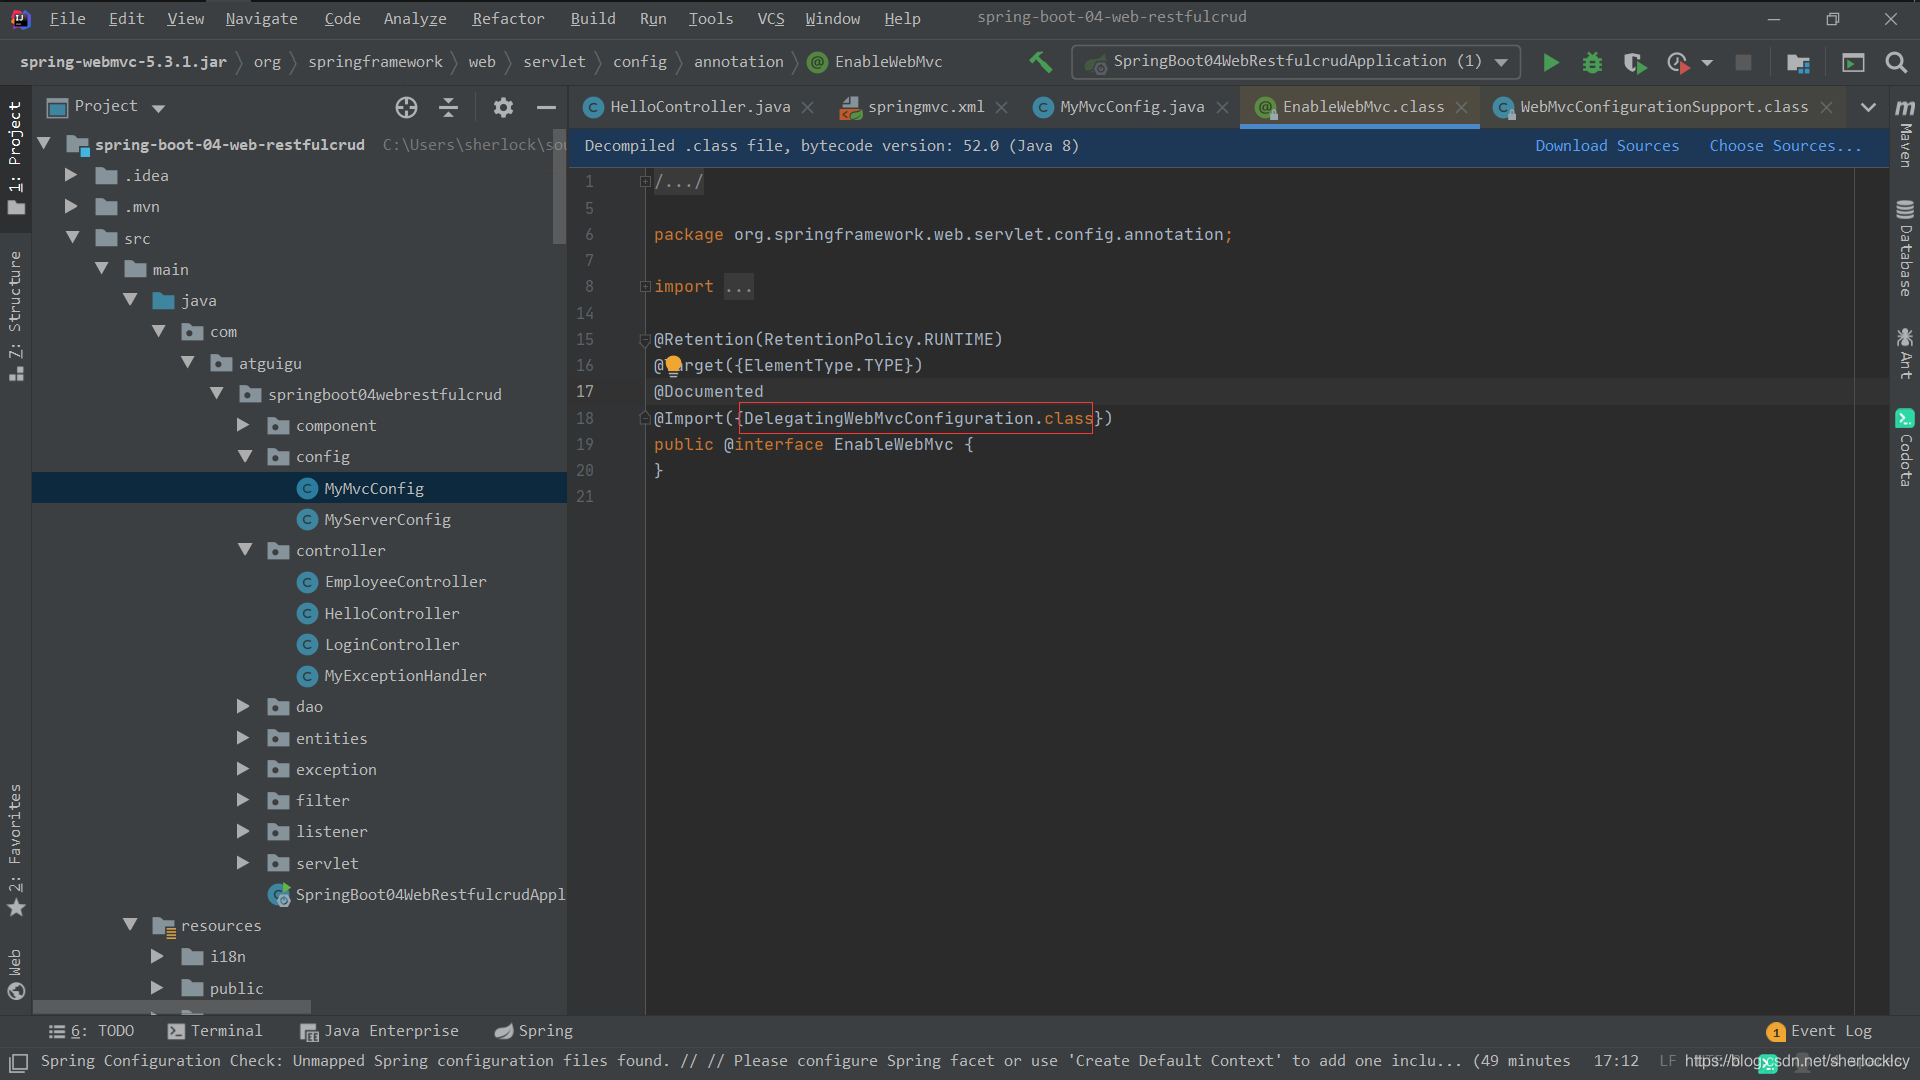This screenshot has width=1920, height=1080.
Task: Click the servlet breadcrumb in navigation bar
Action: coord(554,62)
